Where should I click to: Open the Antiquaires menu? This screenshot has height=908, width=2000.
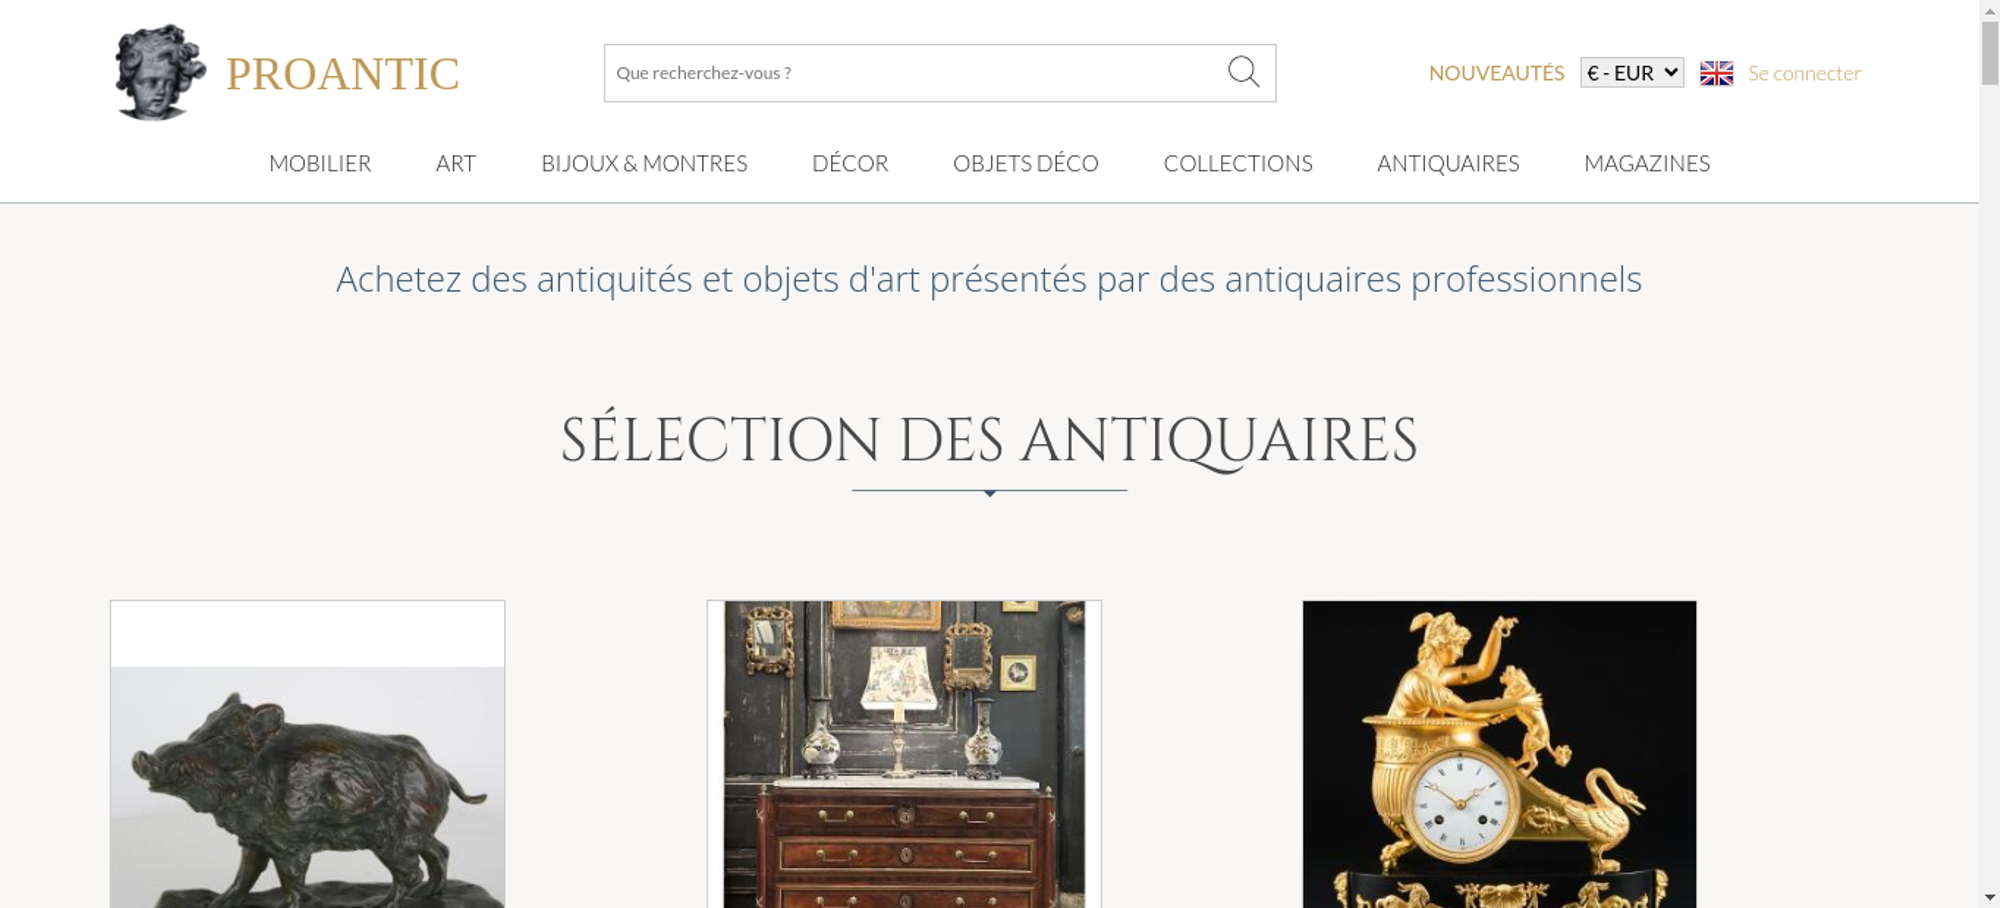tap(1448, 163)
